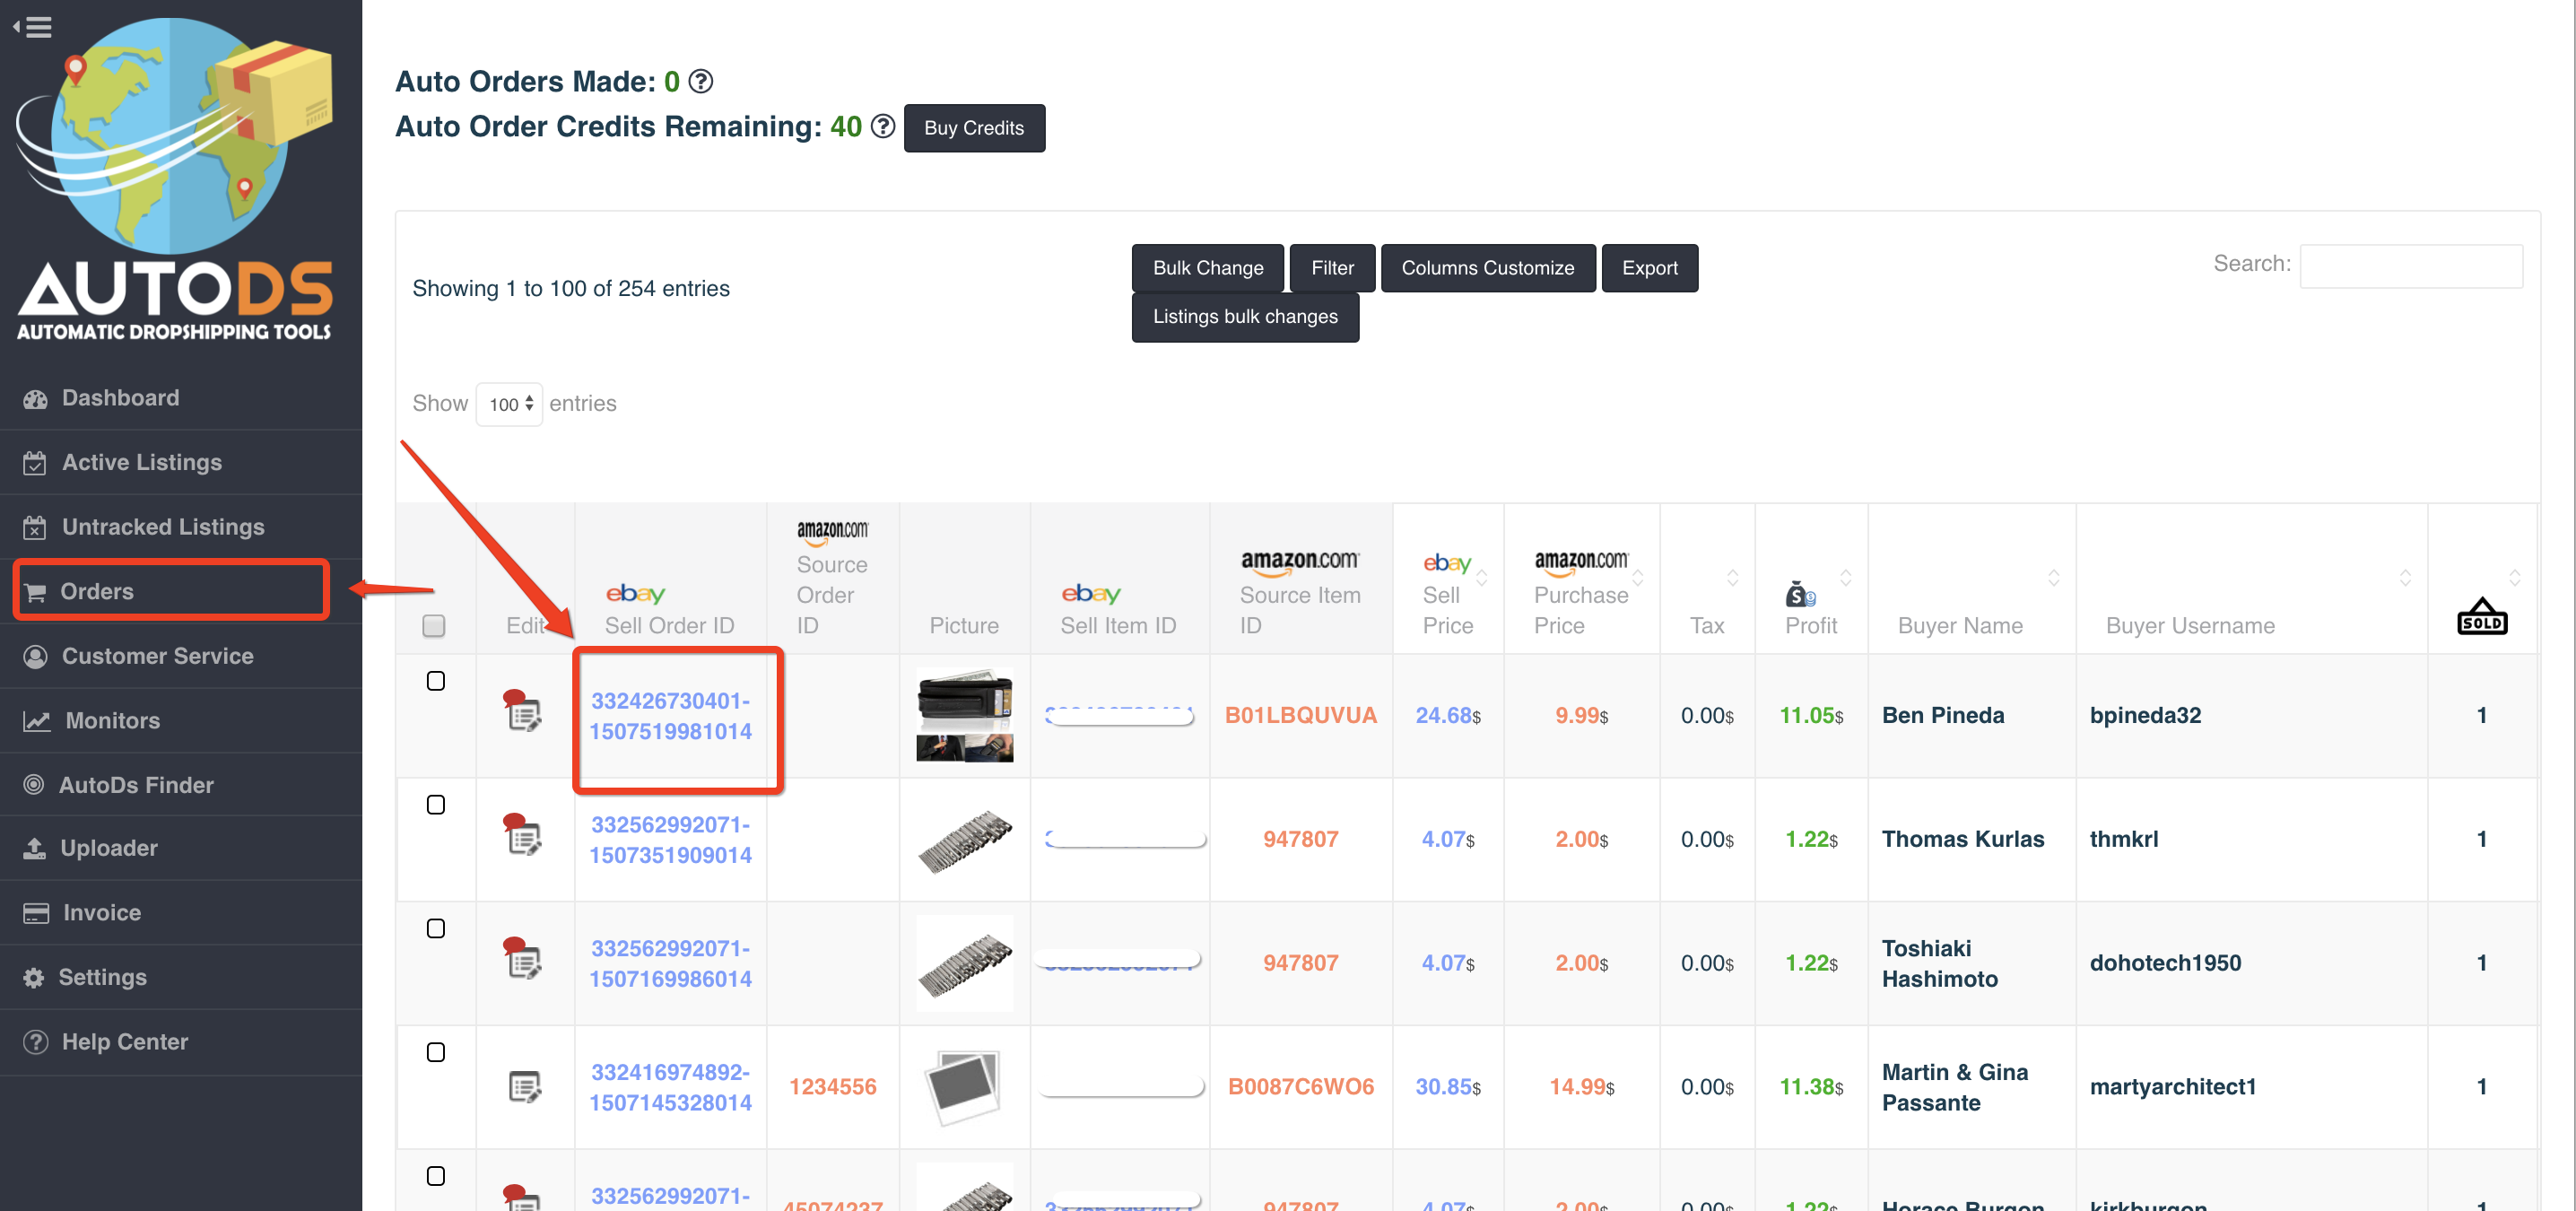Click the Active Listings calendar icon
Viewport: 2576px width, 1211px height.
pyautogui.click(x=35, y=463)
